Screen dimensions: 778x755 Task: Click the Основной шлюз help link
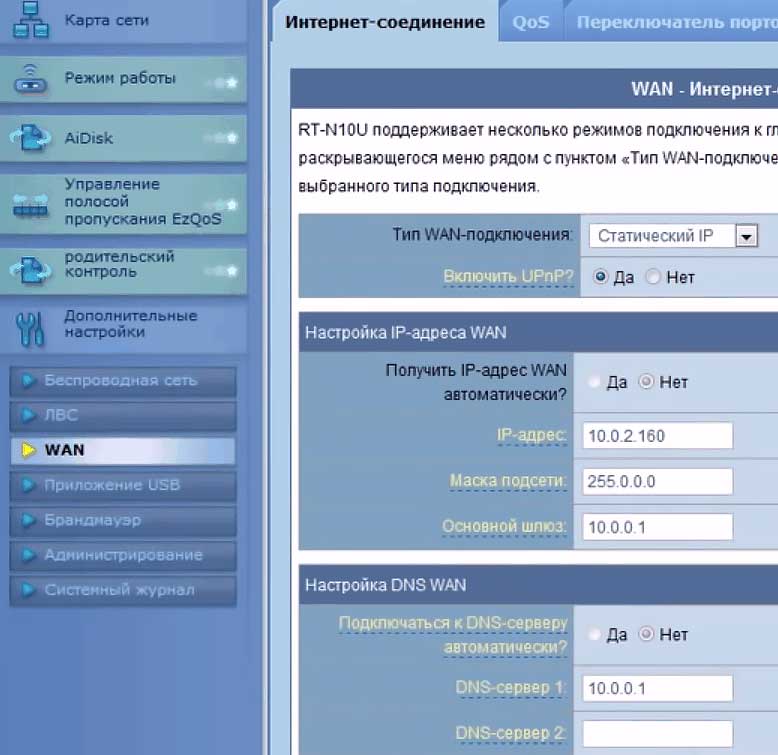(504, 526)
